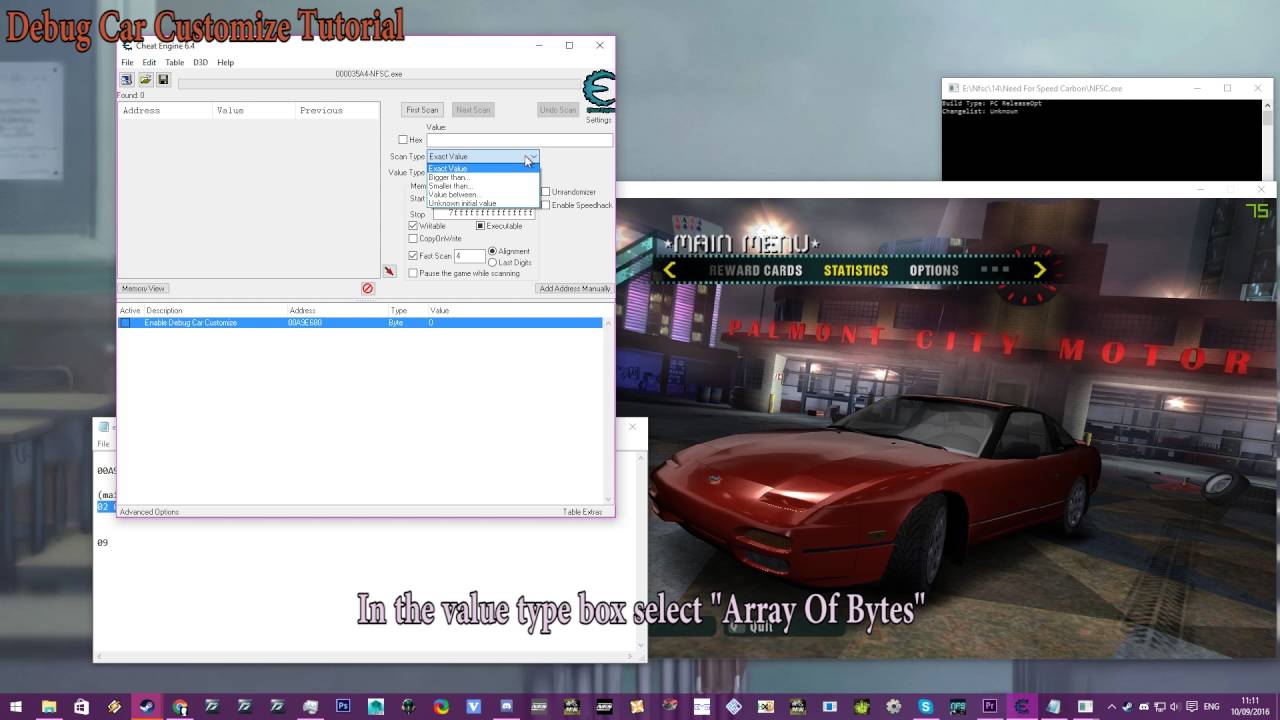Viewport: 1280px width, 720px height.
Task: Open the D3D menu
Action: tap(200, 62)
